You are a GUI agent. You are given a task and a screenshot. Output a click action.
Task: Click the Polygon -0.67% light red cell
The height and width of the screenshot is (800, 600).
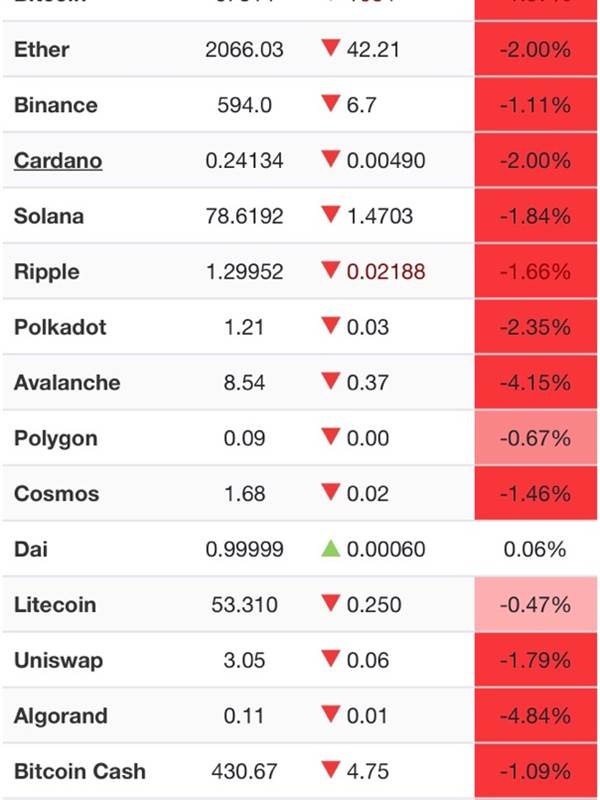pyautogui.click(x=537, y=438)
